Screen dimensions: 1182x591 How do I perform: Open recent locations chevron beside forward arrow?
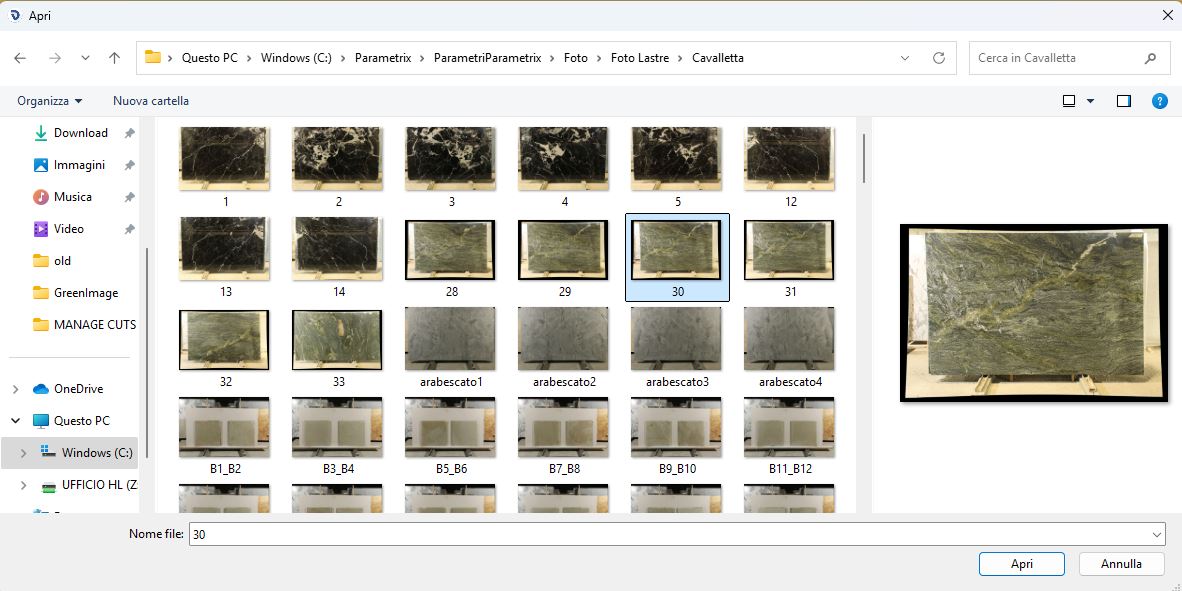(x=85, y=58)
